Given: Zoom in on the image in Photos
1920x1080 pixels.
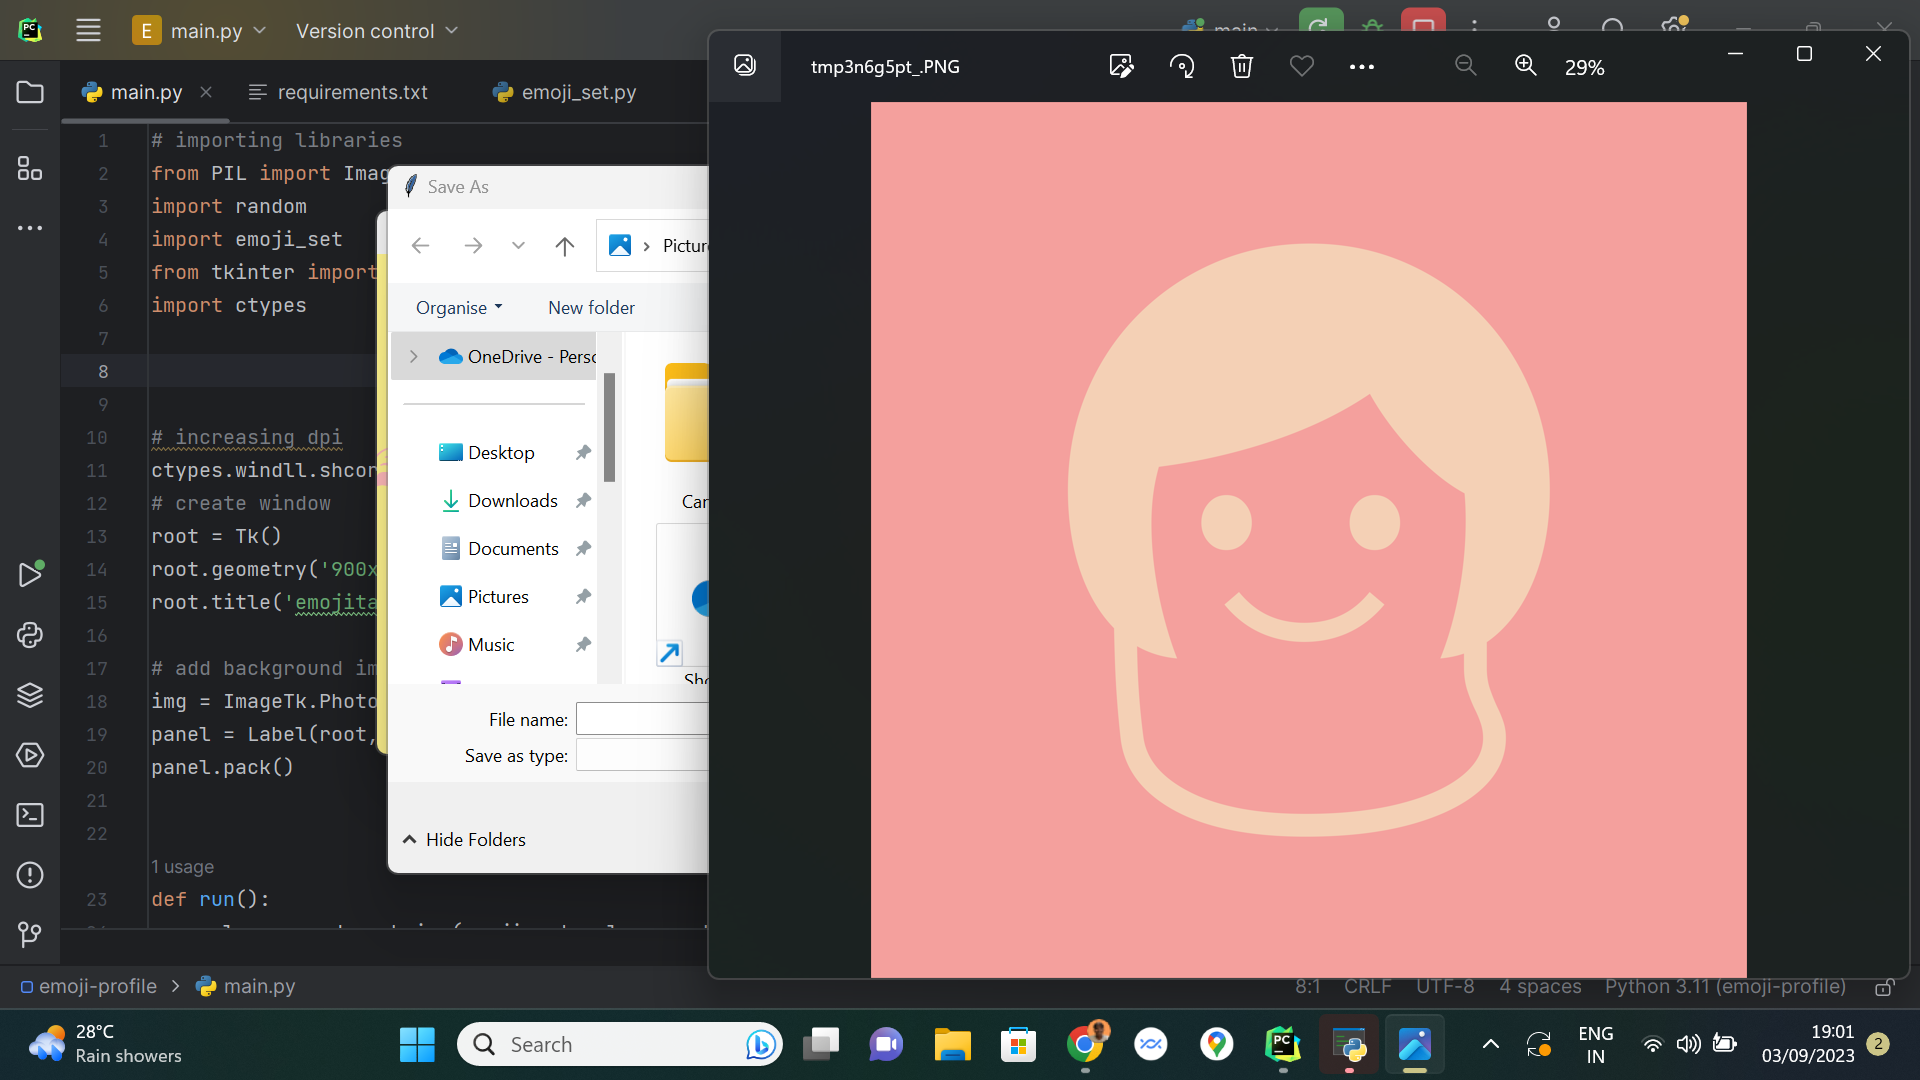Looking at the screenshot, I should click(x=1525, y=66).
